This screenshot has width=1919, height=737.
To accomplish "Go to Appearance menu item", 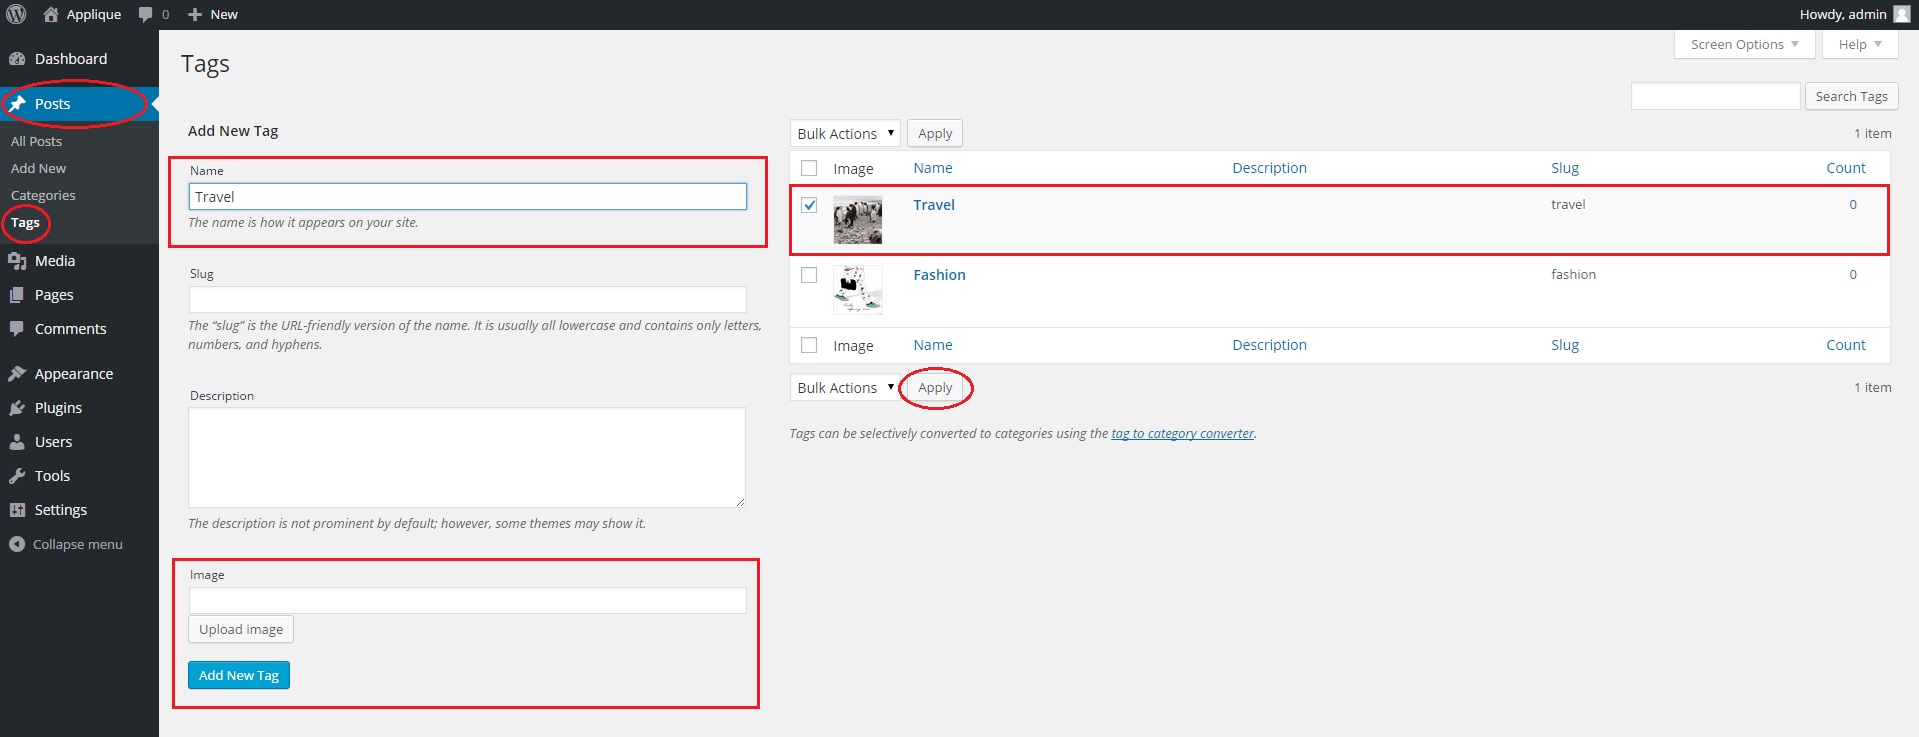I will pyautogui.click(x=74, y=374).
